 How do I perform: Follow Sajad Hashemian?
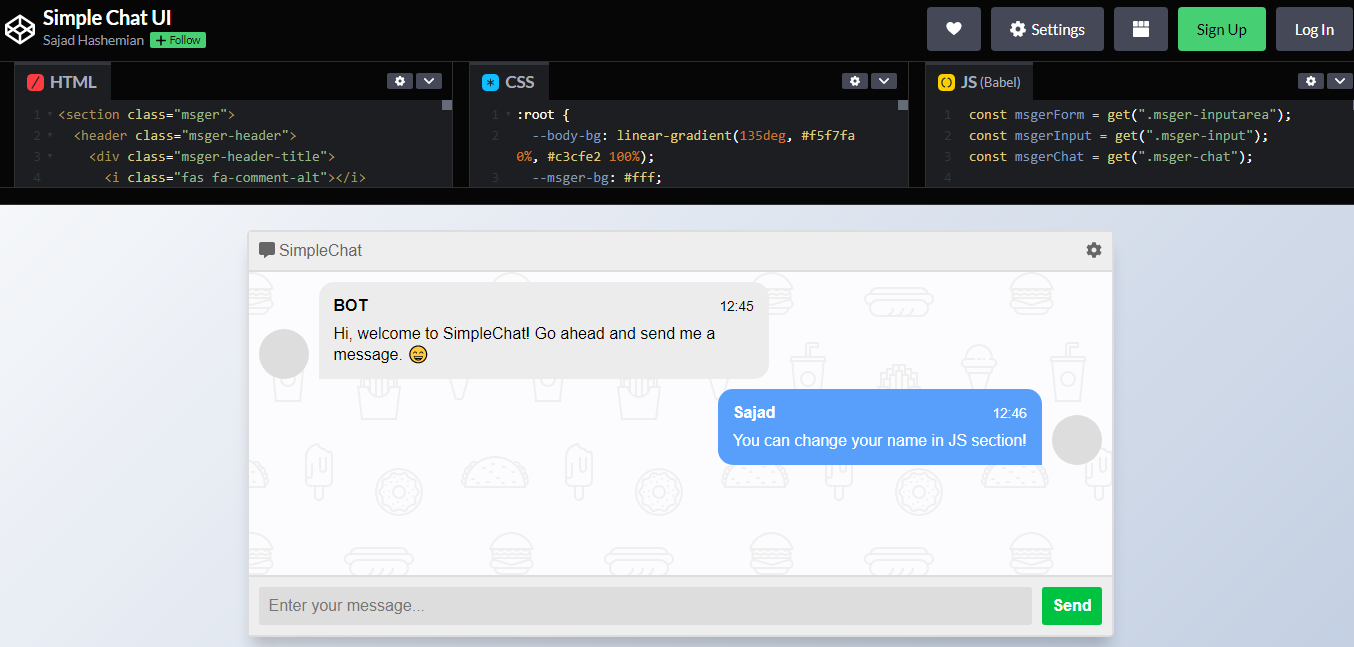tap(177, 40)
